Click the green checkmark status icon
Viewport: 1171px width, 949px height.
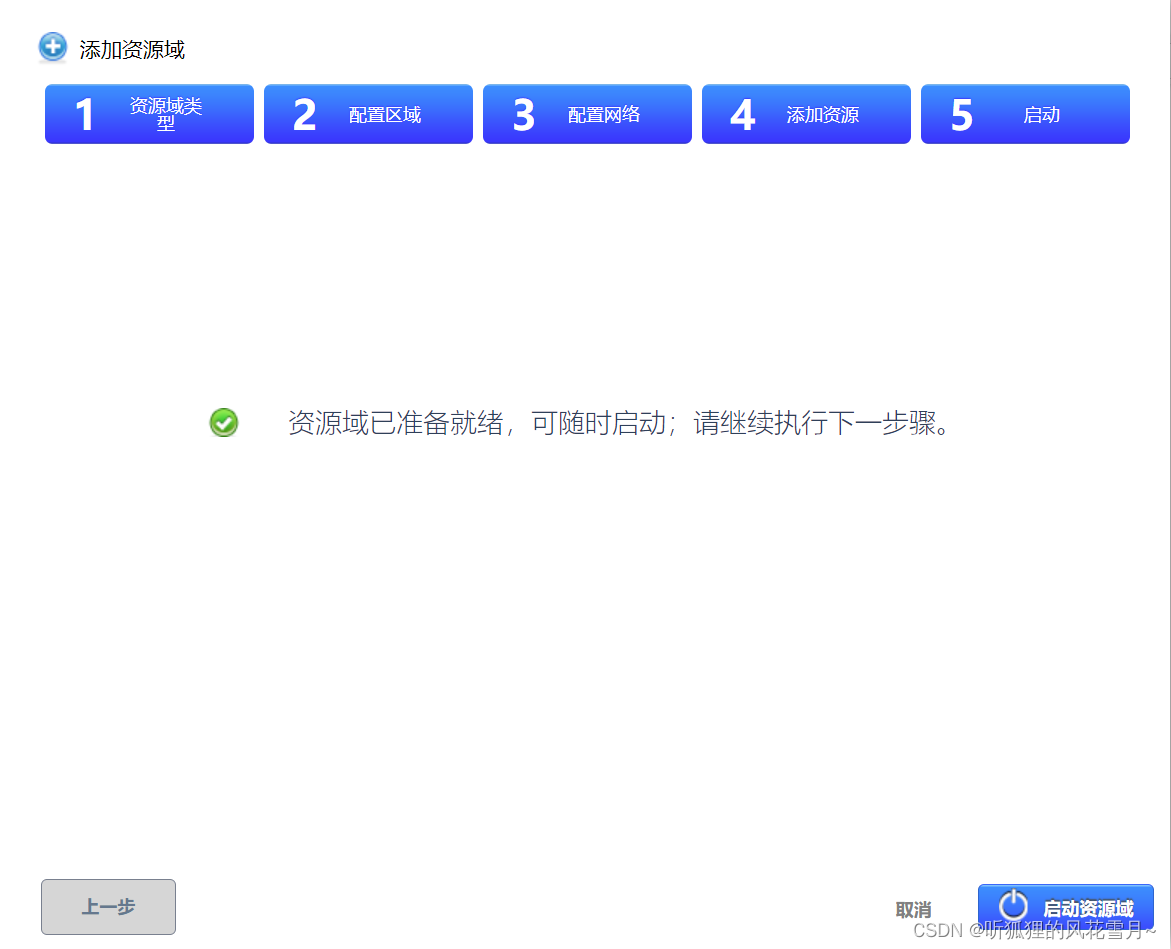pyautogui.click(x=223, y=423)
